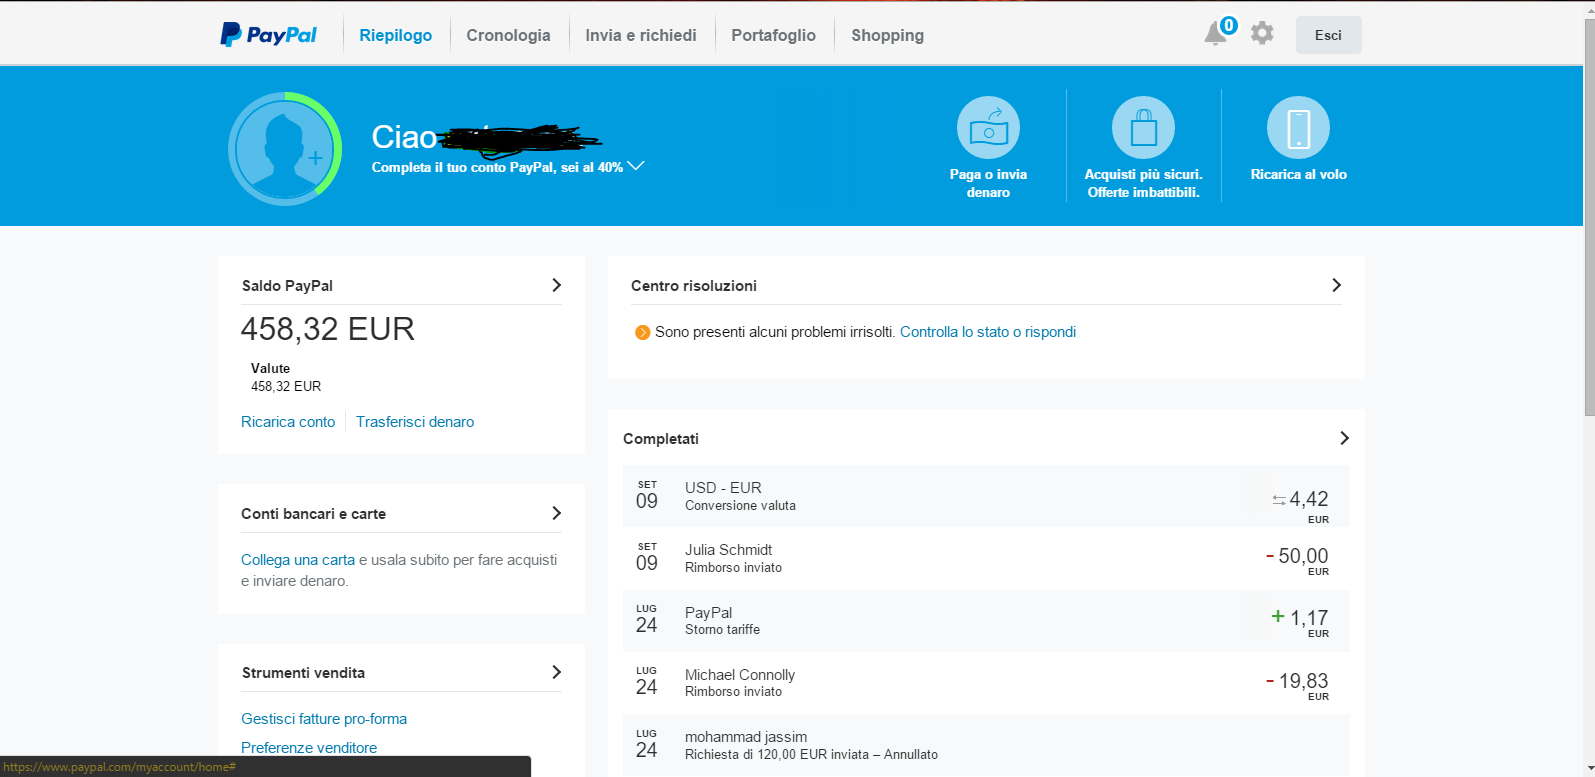
Task: Click the Trasferisci denaro link
Action: pyautogui.click(x=415, y=422)
